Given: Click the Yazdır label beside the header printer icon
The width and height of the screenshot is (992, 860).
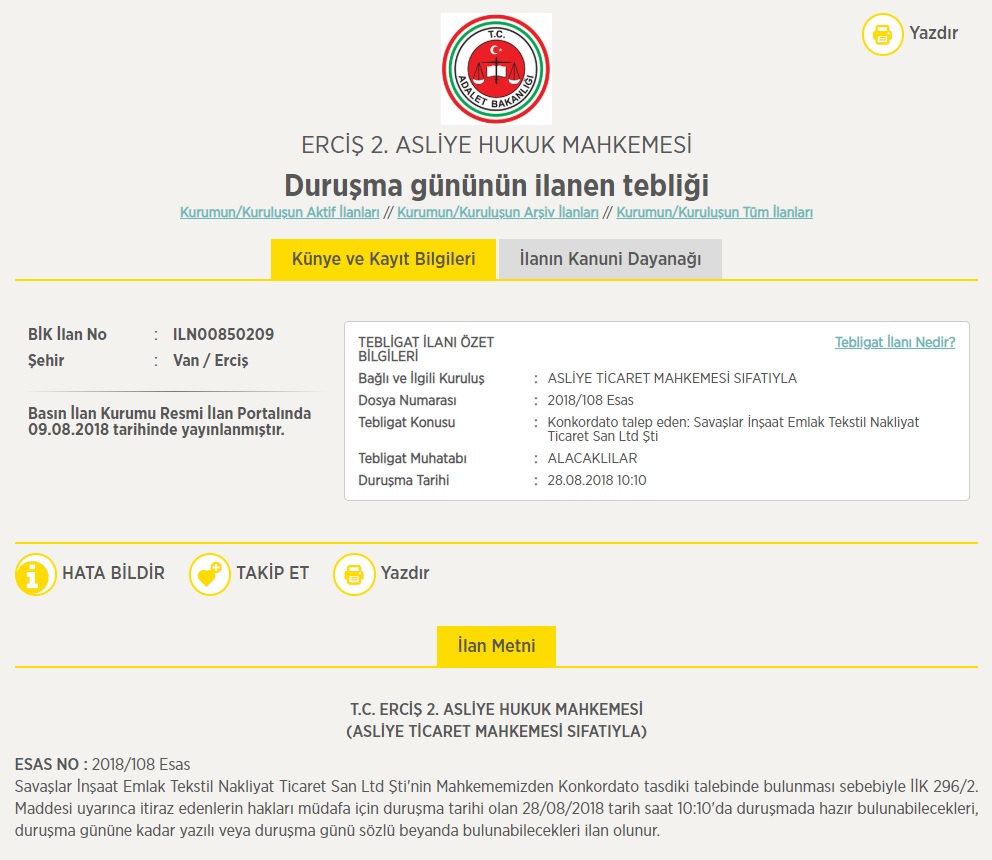Looking at the screenshot, I should point(933,33).
